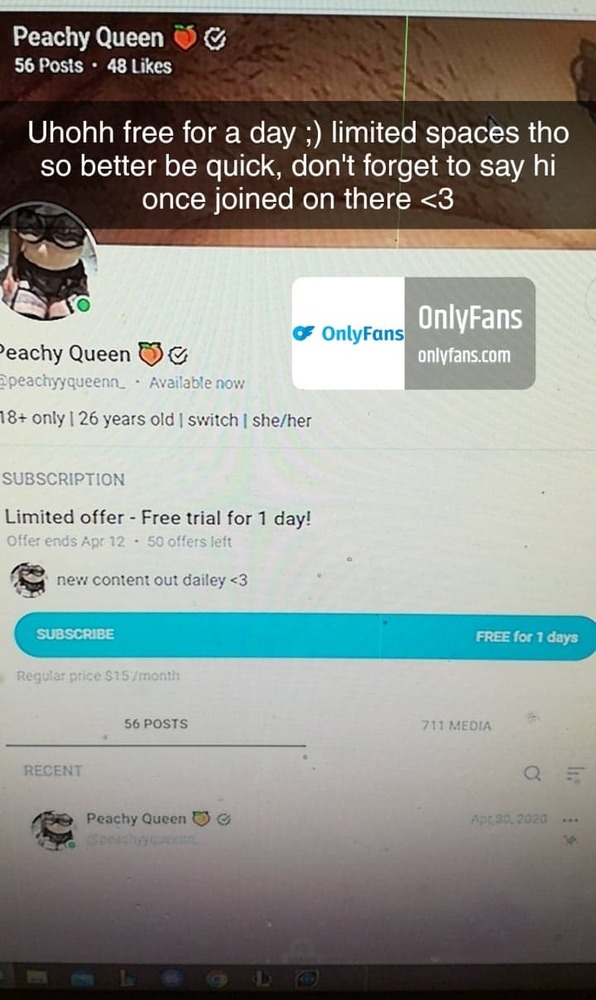
Task: Click the peach emoji in header title
Action: coord(185,38)
